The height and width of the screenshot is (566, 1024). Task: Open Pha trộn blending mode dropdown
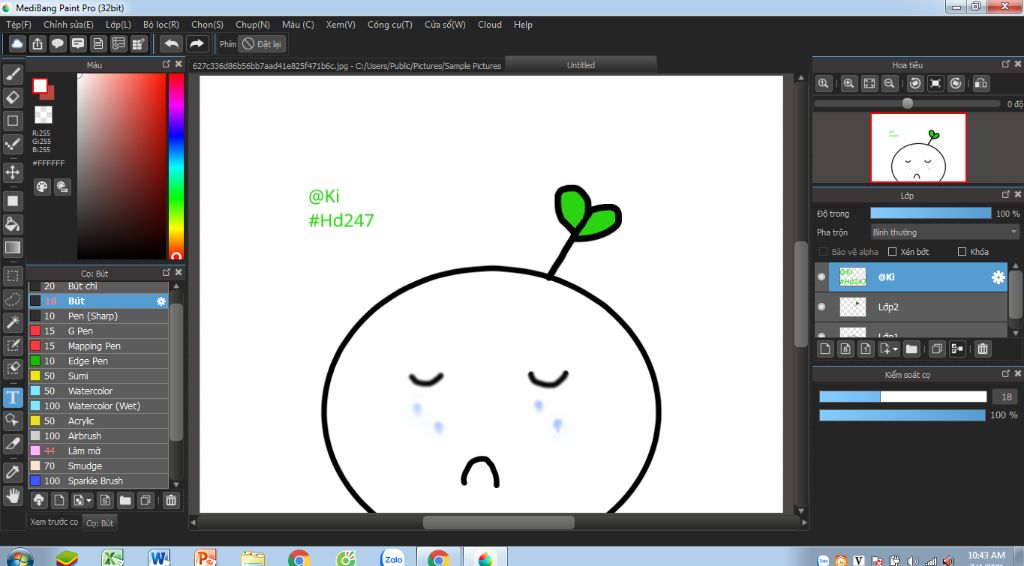(x=945, y=232)
